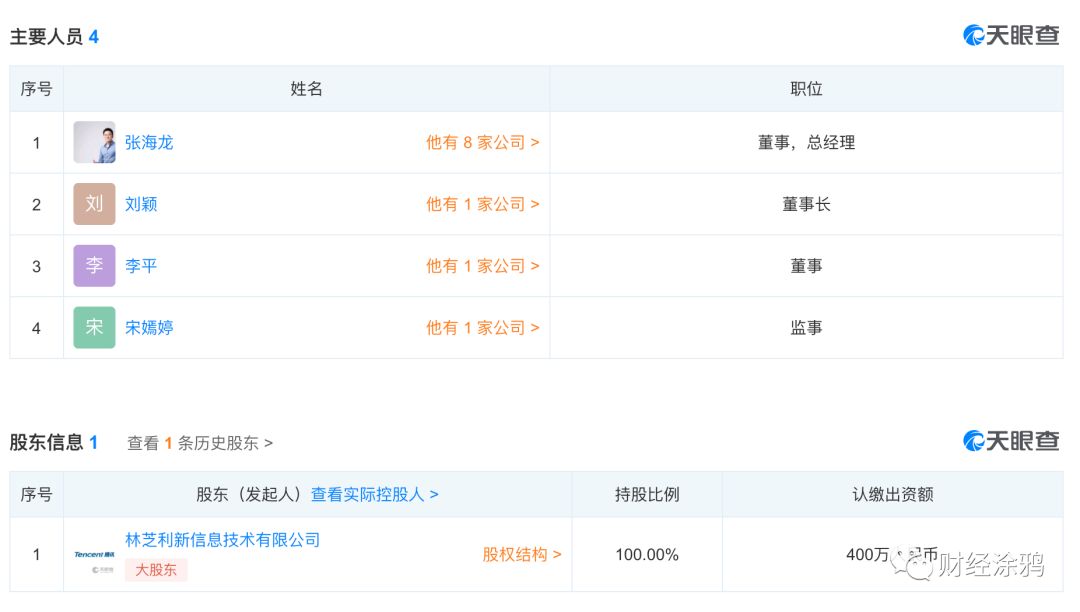Click the 天眼查 logo beside 股东信息
This screenshot has width=1080, height=612.
tap(1011, 441)
